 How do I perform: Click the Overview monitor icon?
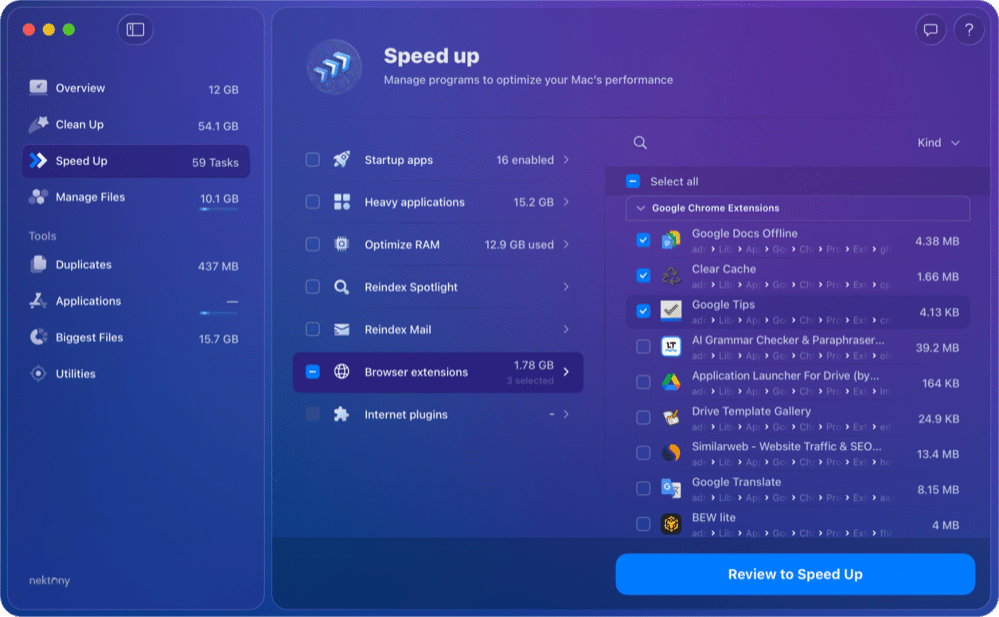coord(38,87)
